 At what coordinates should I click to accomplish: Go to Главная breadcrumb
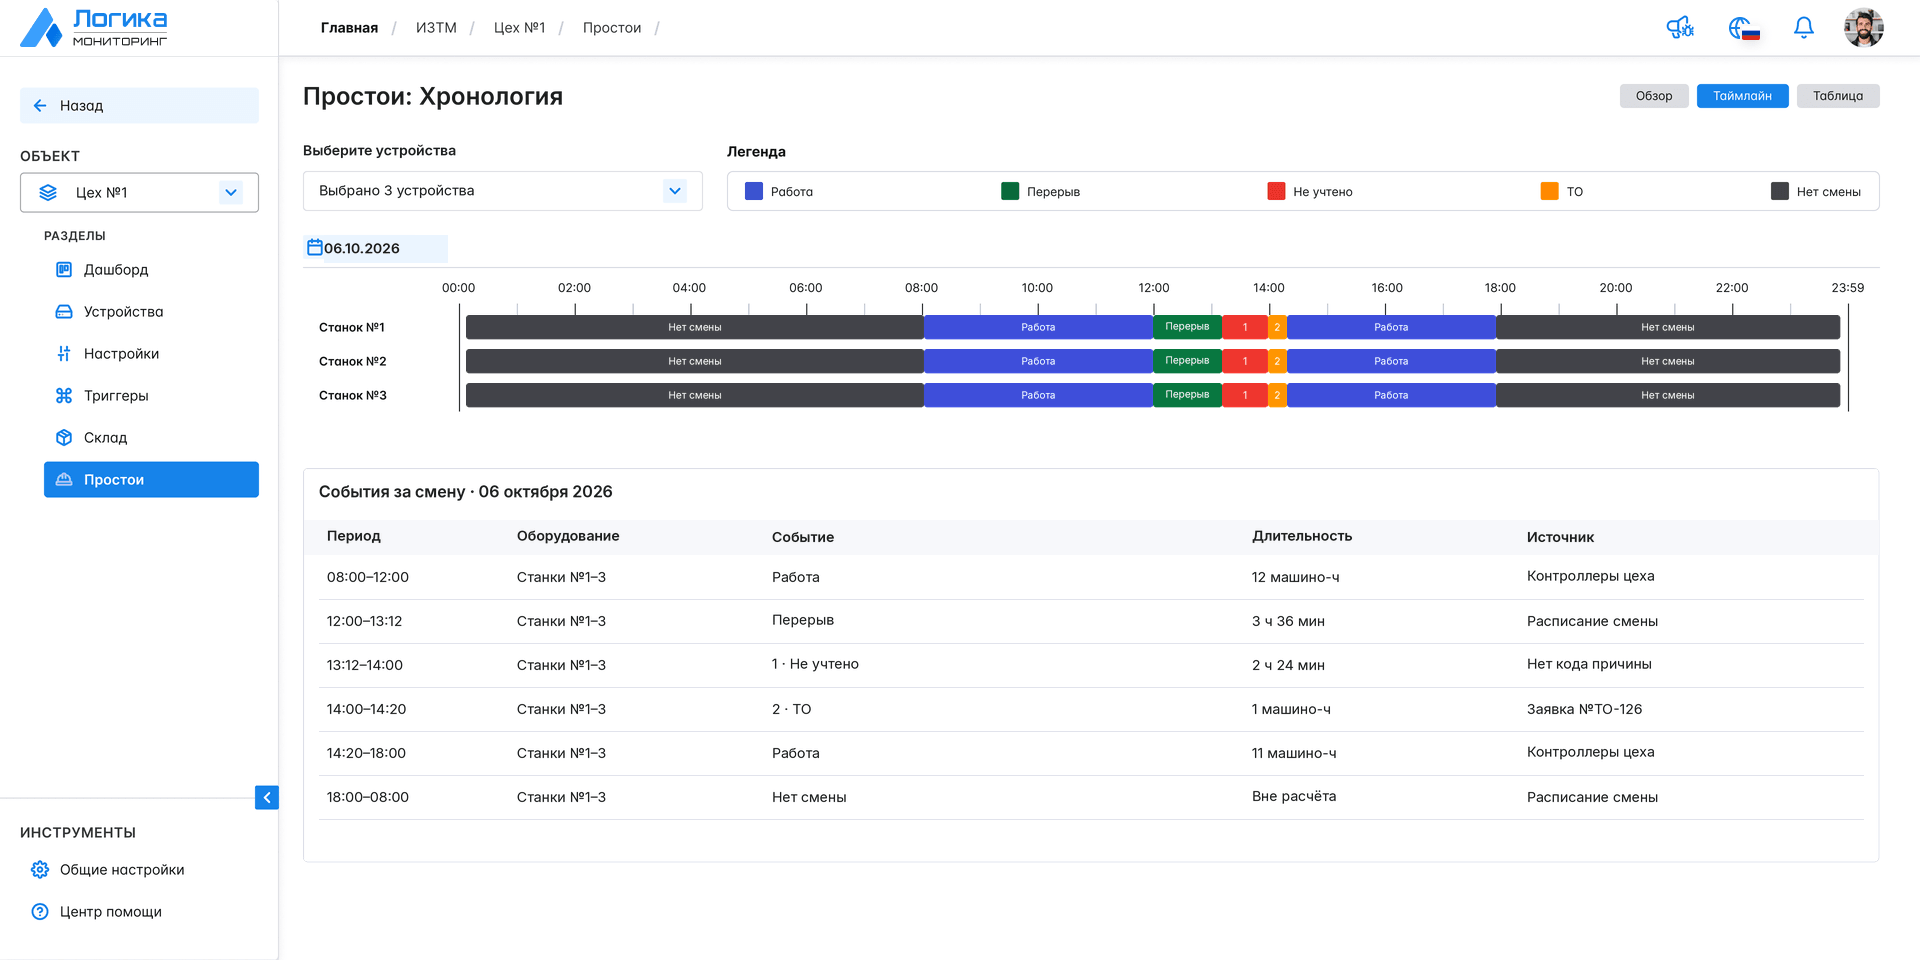pos(349,28)
